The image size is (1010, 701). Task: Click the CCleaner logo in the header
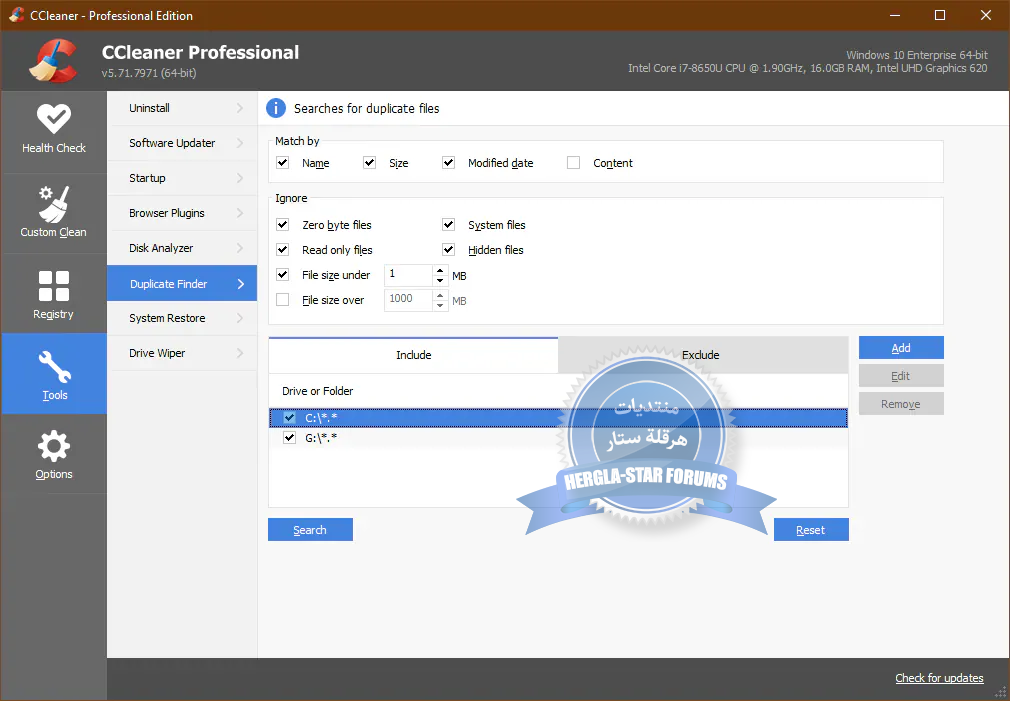(53, 61)
